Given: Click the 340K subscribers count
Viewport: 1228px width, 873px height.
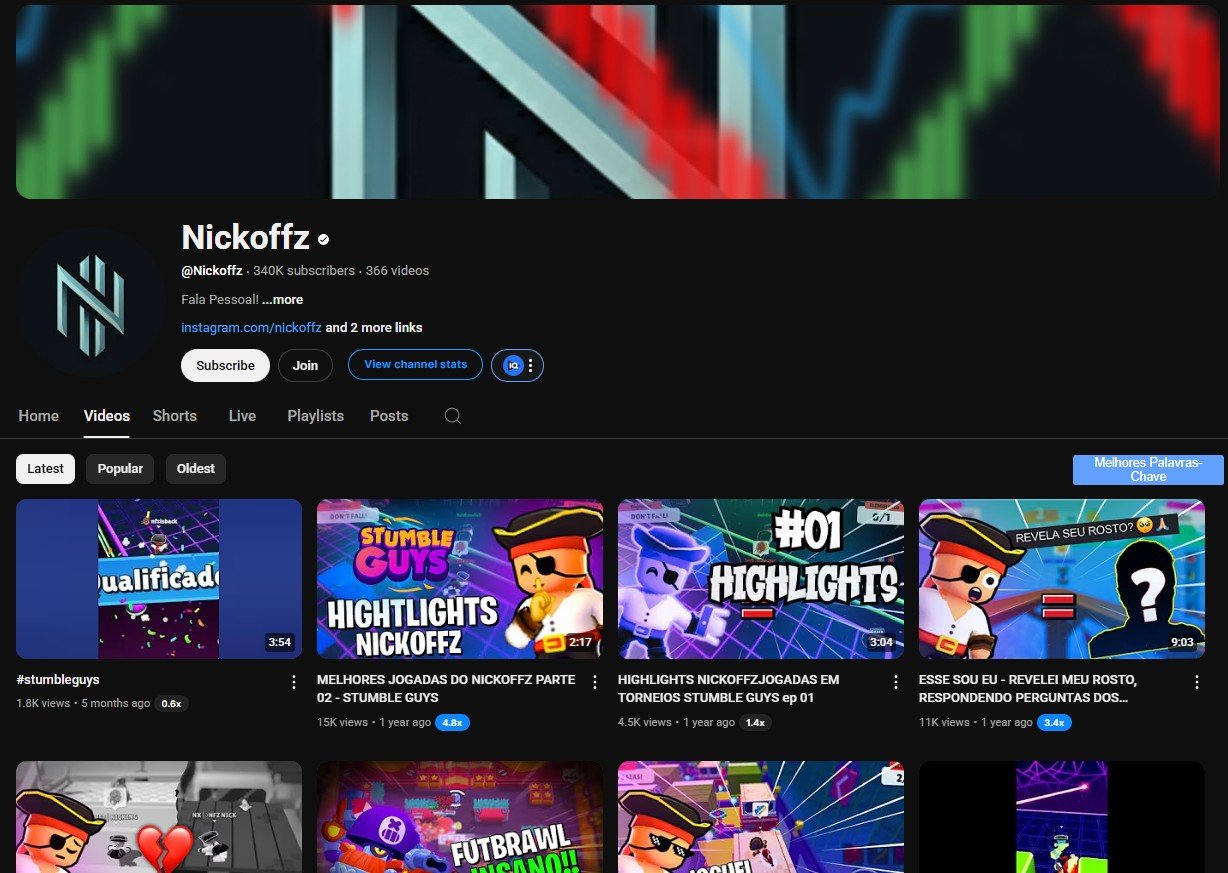Looking at the screenshot, I should (x=304, y=271).
